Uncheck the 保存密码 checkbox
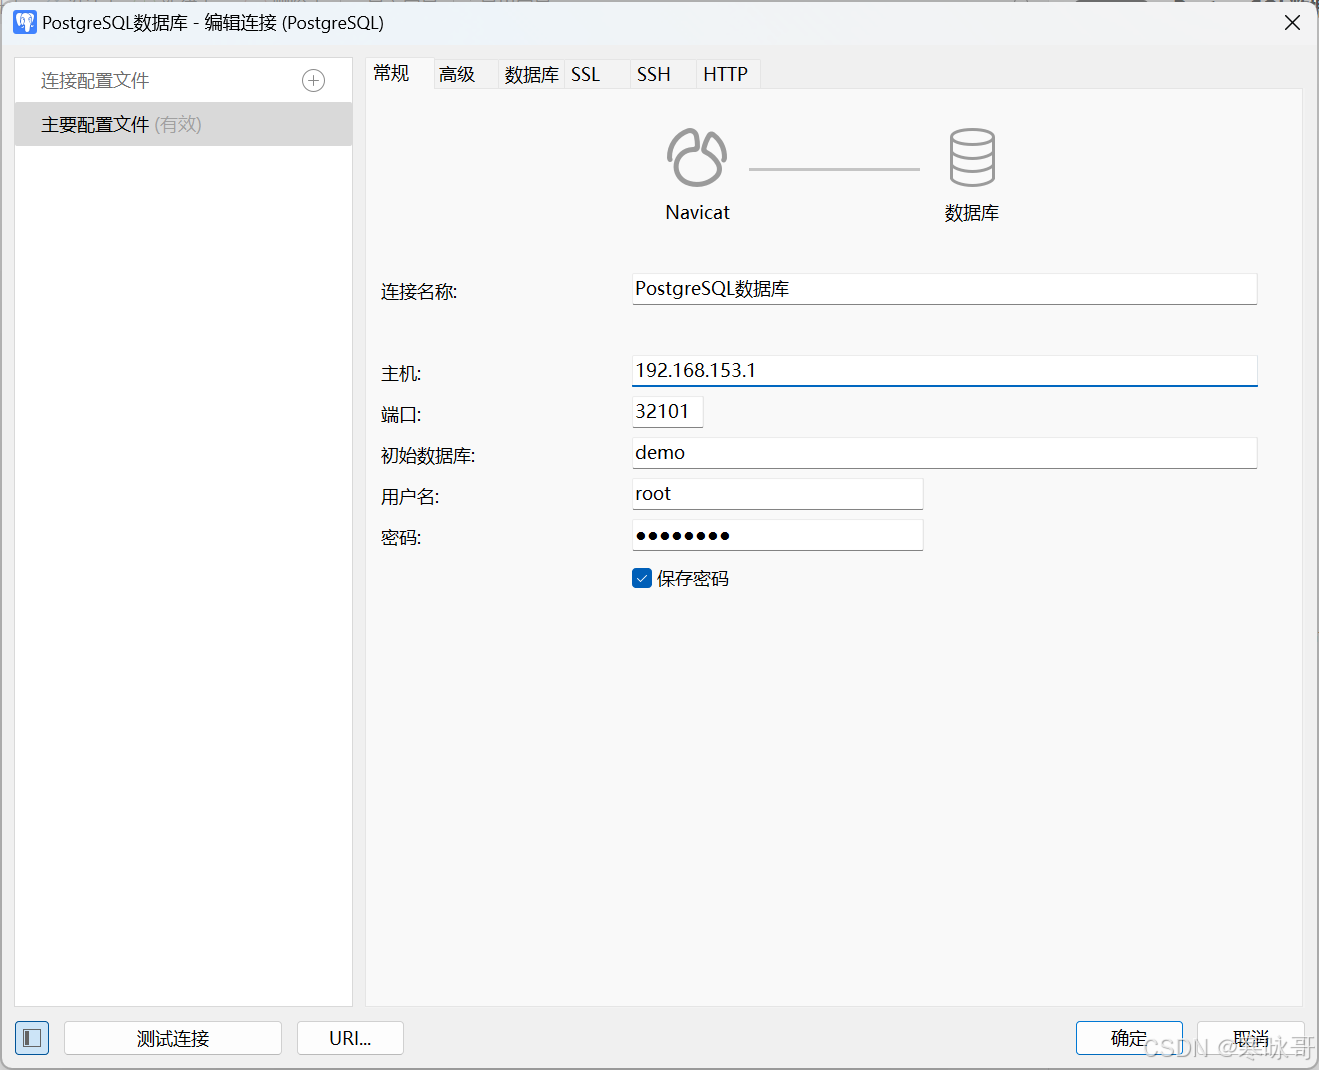The height and width of the screenshot is (1070, 1319). click(x=642, y=578)
